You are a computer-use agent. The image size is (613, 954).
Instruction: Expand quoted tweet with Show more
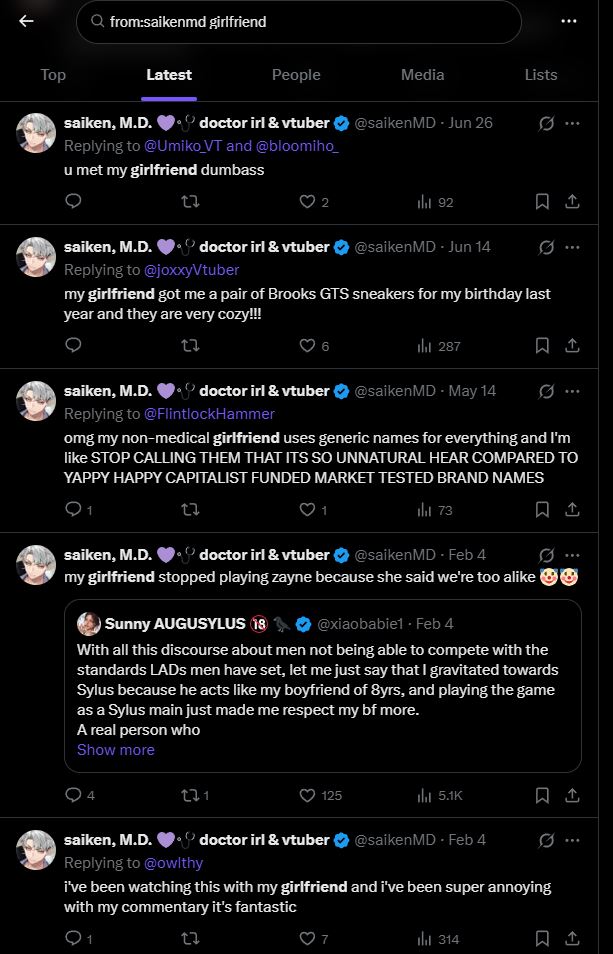coord(116,750)
